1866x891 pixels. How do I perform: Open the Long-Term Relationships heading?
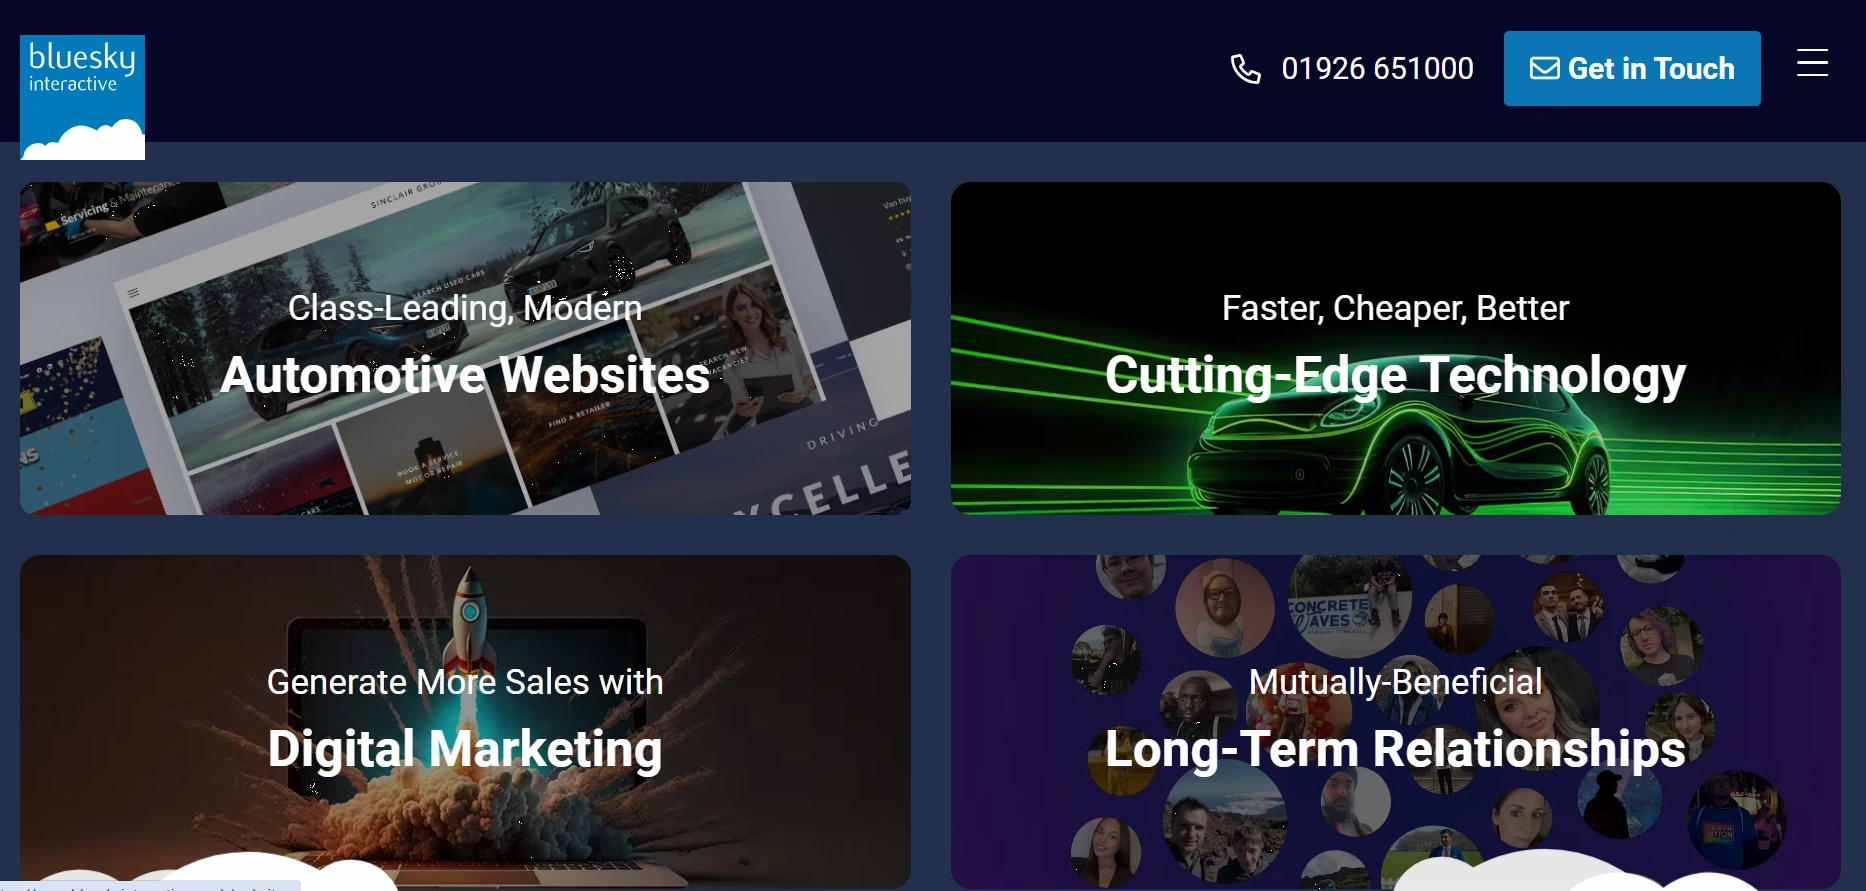point(1395,750)
